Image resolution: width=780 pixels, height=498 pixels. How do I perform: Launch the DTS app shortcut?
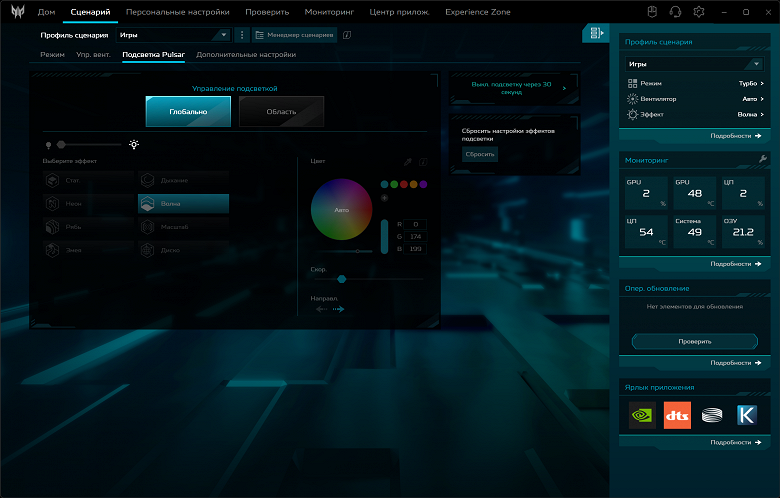pos(677,415)
